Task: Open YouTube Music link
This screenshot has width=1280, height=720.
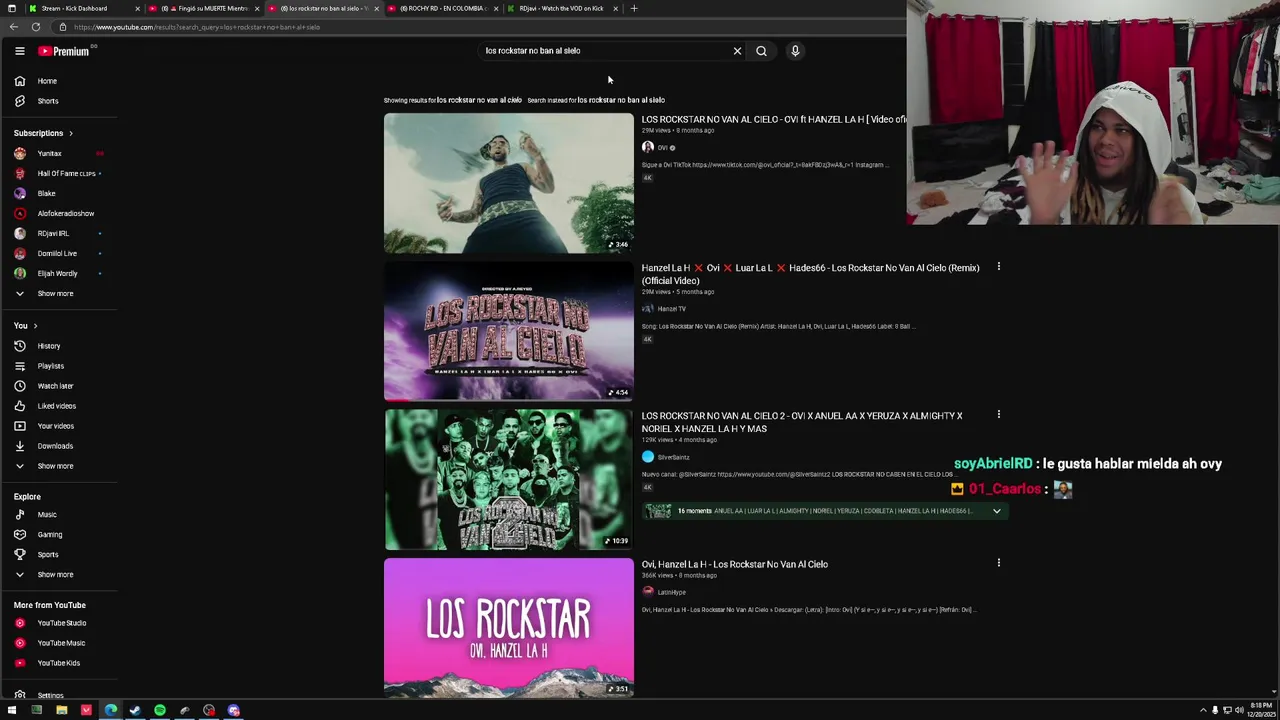Action: [60, 643]
